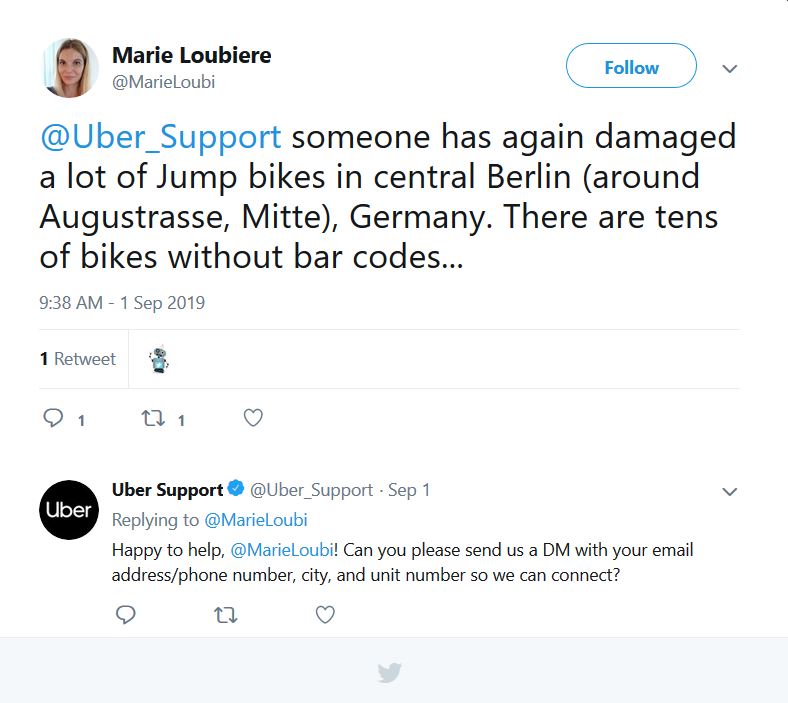
Task: Open the @MarieLoubi link after Replying to
Action: pyautogui.click(x=255, y=520)
